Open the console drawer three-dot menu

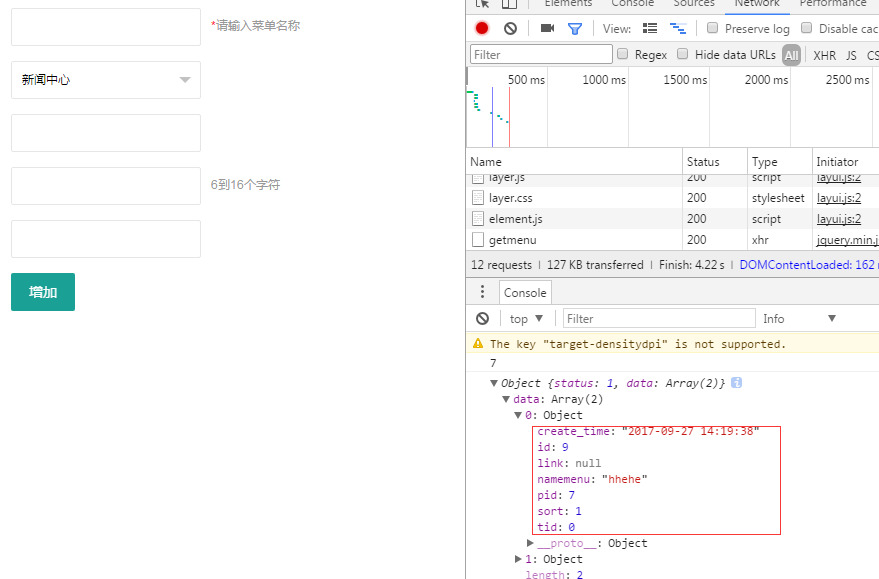pyautogui.click(x=483, y=292)
